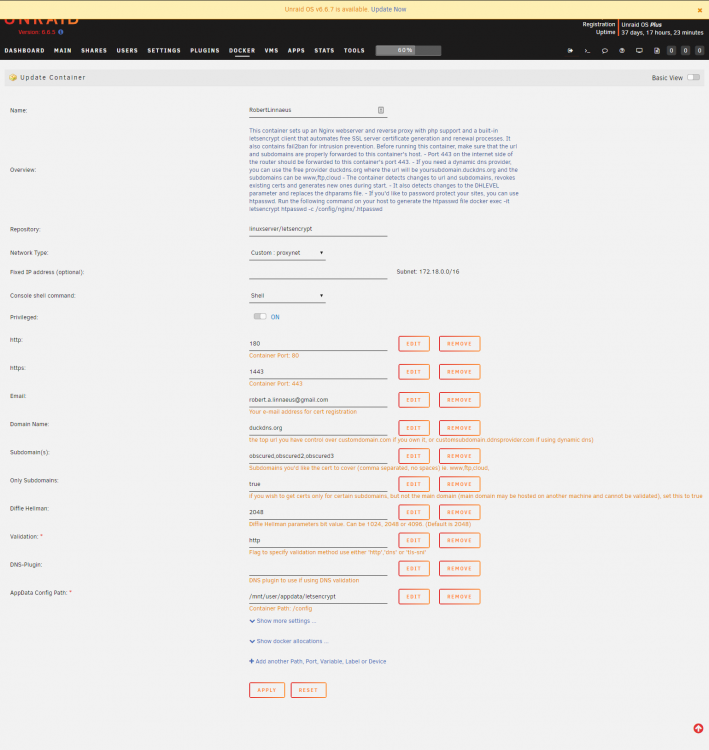
Task: Toggle the Privileged switch
Action: (260, 317)
